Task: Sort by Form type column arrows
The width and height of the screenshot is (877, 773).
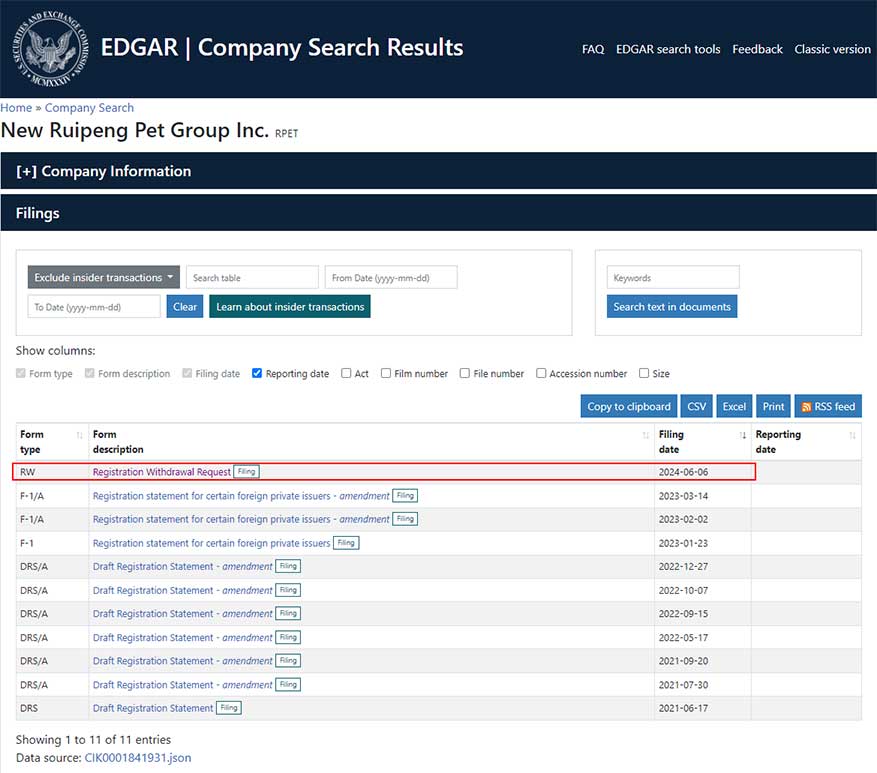Action: coord(80,435)
